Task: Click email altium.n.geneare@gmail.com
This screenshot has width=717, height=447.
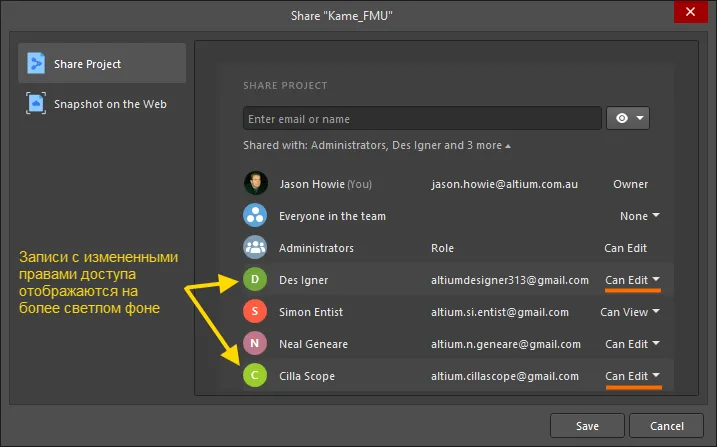Action: (506, 344)
